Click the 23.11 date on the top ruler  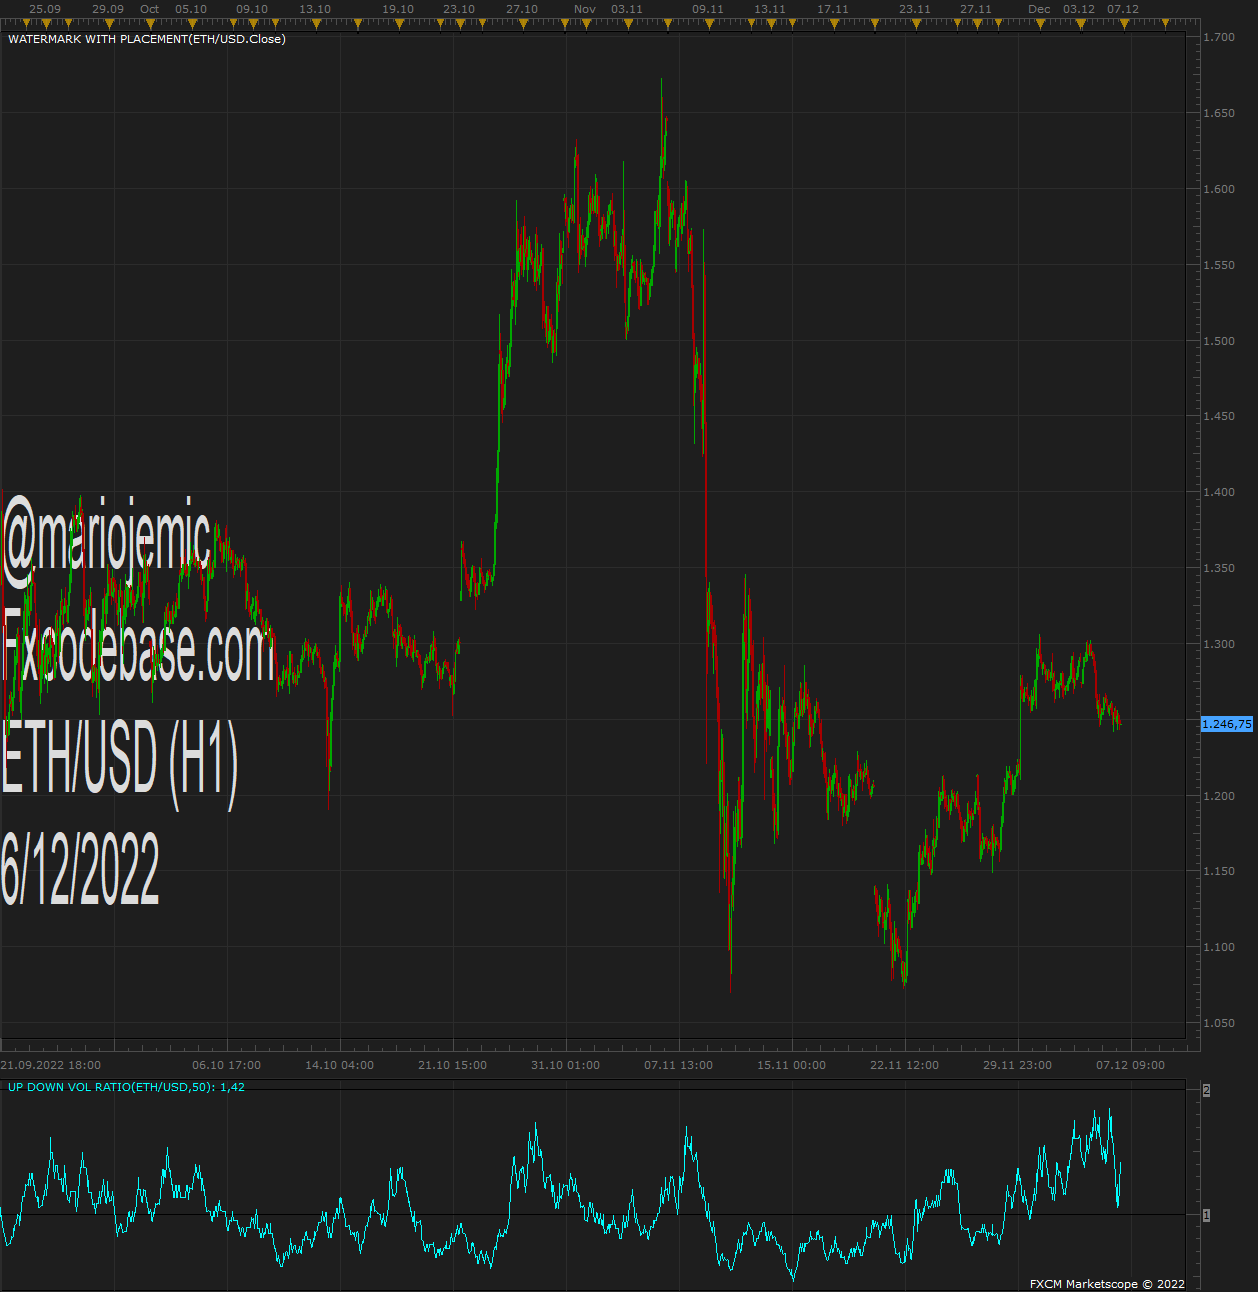click(x=915, y=9)
